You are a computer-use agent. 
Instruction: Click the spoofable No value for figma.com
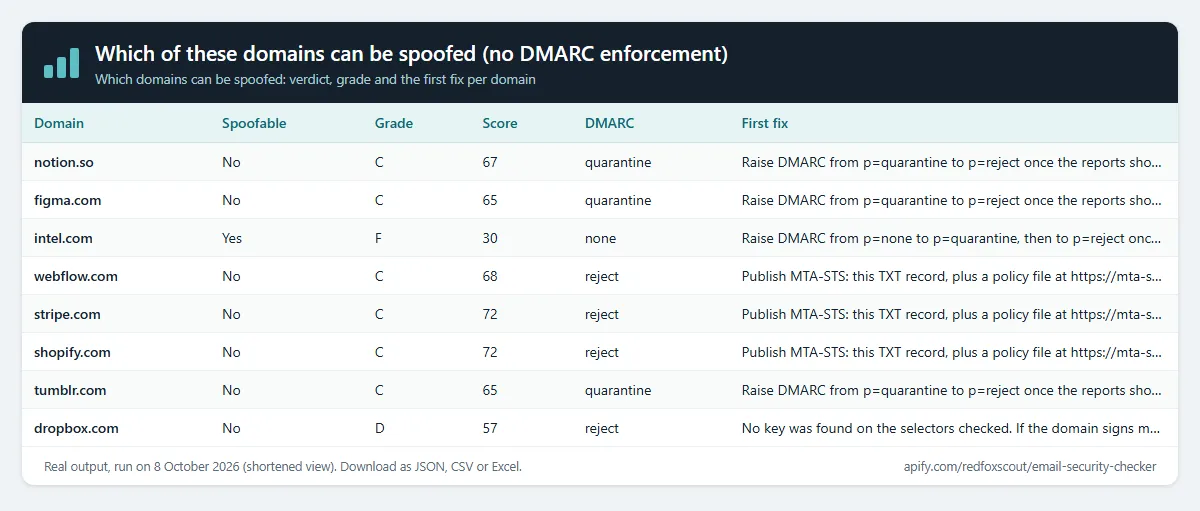(231, 200)
